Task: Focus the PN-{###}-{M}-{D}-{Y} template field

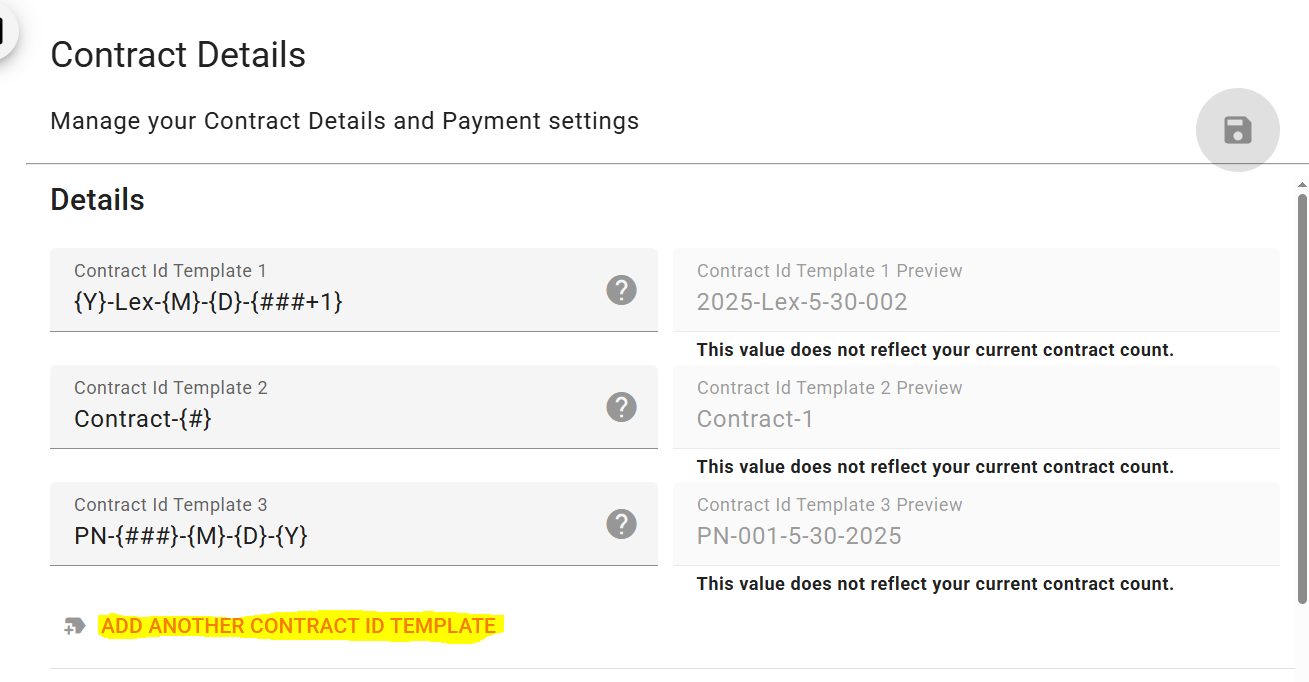Action: (x=300, y=535)
